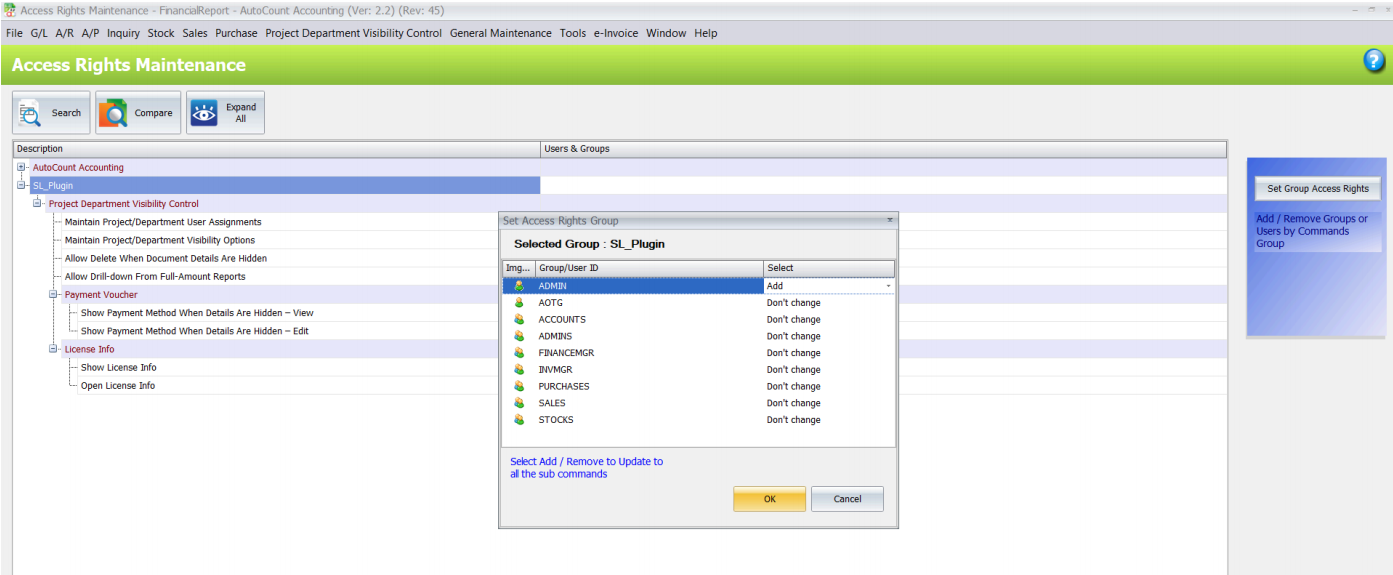Click the STOCKS group icon

(x=519, y=420)
